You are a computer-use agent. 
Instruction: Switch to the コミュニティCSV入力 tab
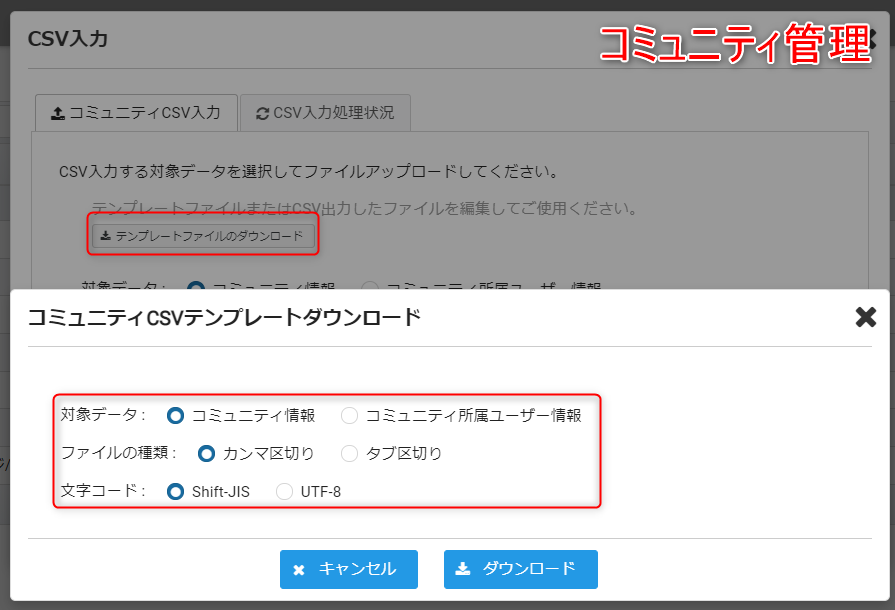136,113
